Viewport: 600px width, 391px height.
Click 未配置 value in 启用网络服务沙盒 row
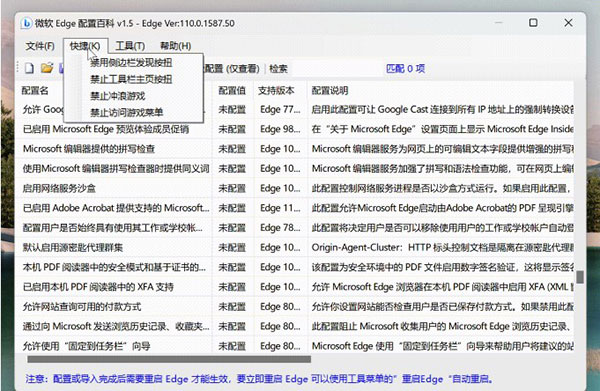[x=232, y=188]
